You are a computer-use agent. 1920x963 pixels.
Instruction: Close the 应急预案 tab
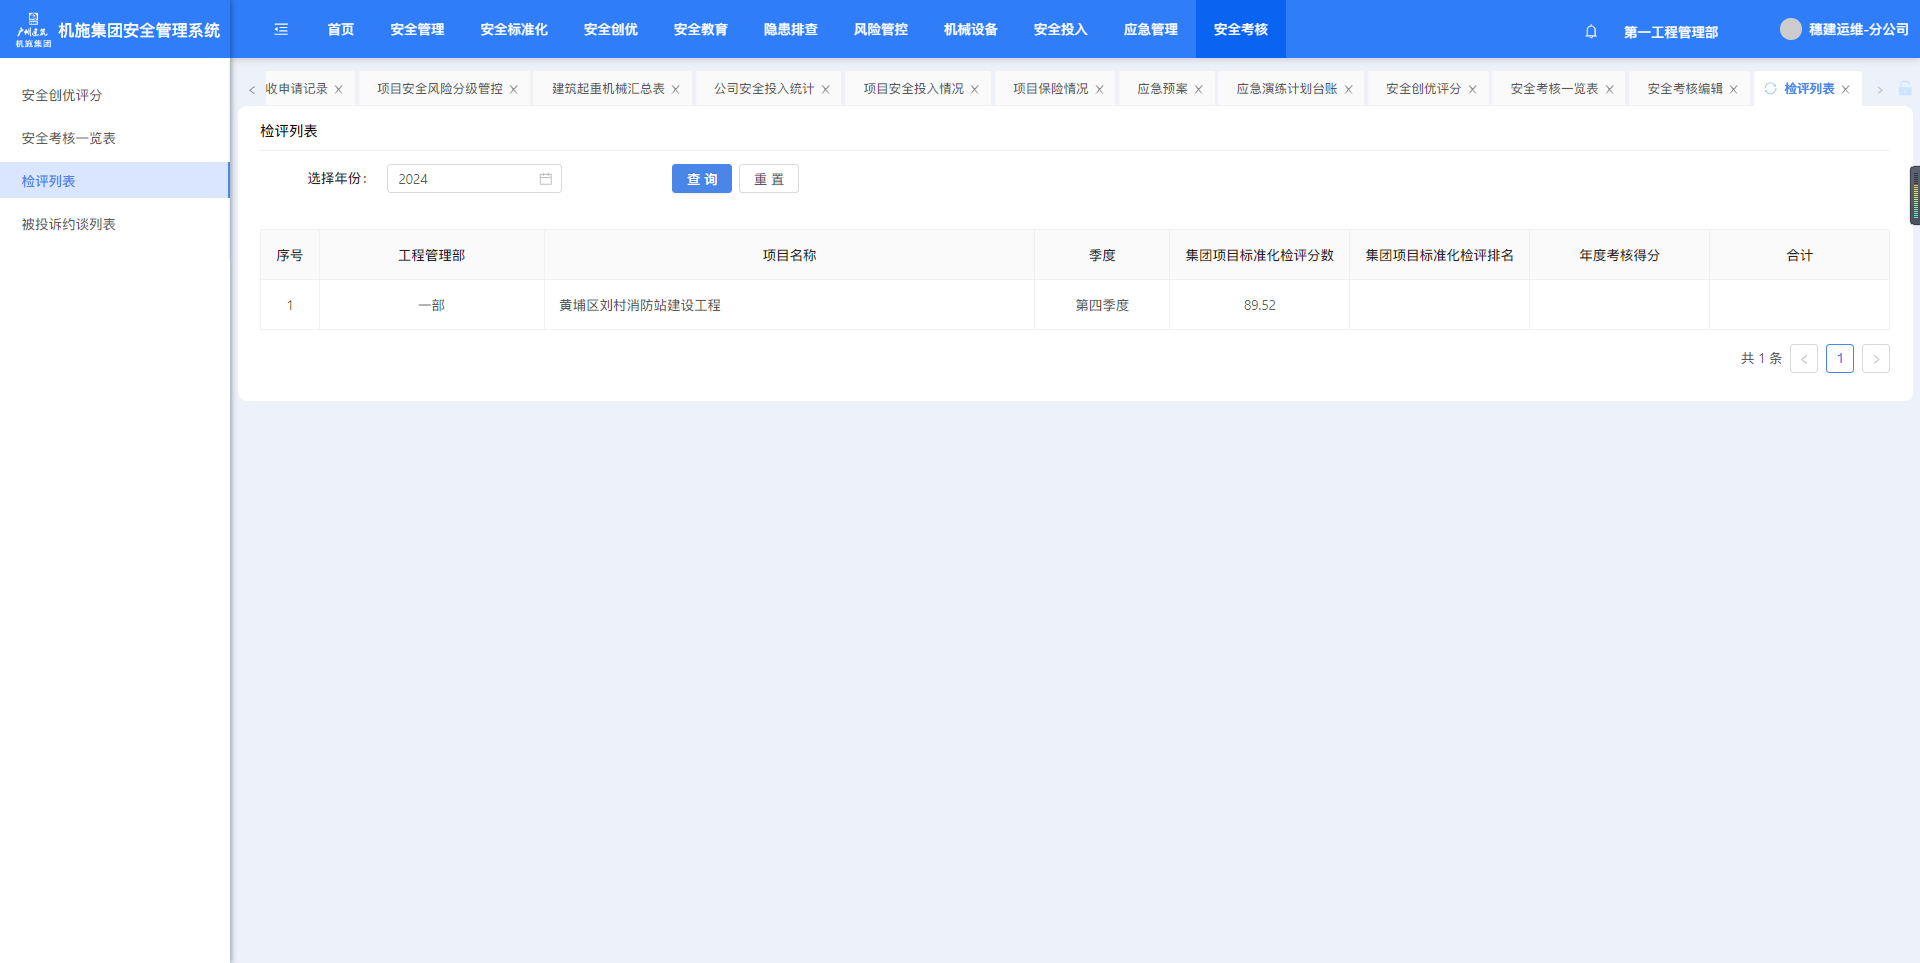pos(1198,90)
